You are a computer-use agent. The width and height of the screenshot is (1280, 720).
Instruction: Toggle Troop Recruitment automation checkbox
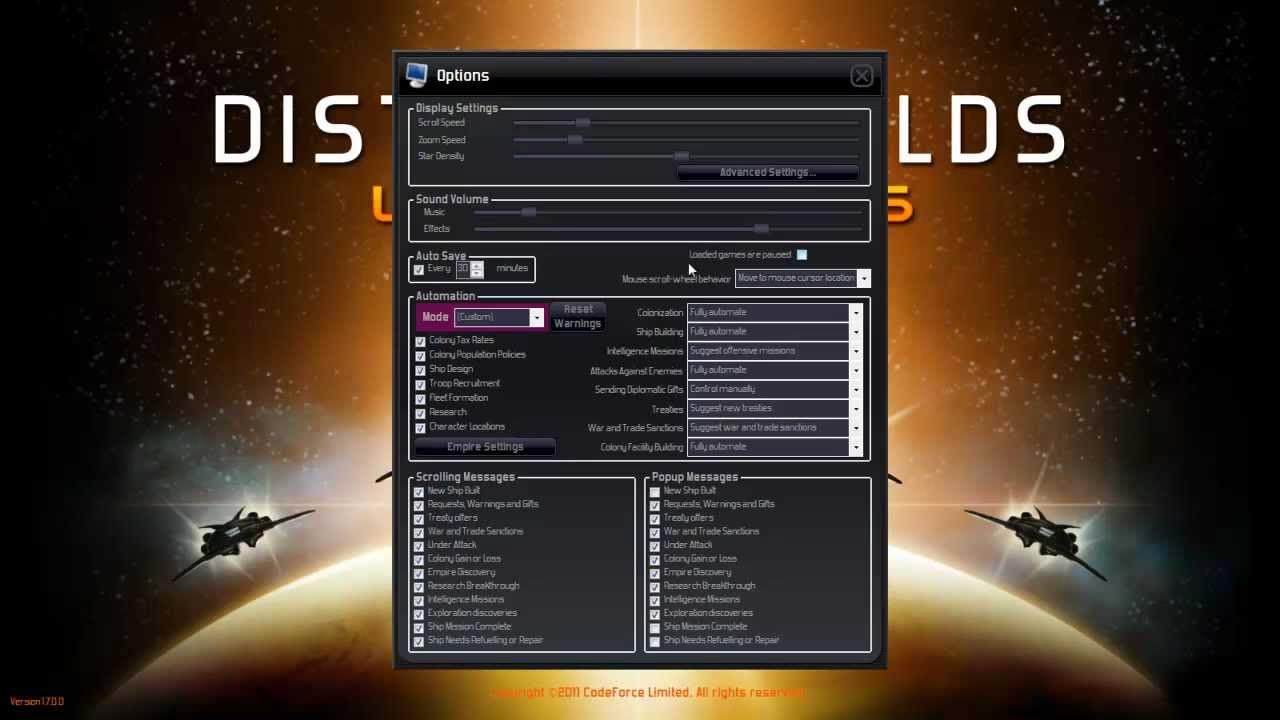pos(420,384)
